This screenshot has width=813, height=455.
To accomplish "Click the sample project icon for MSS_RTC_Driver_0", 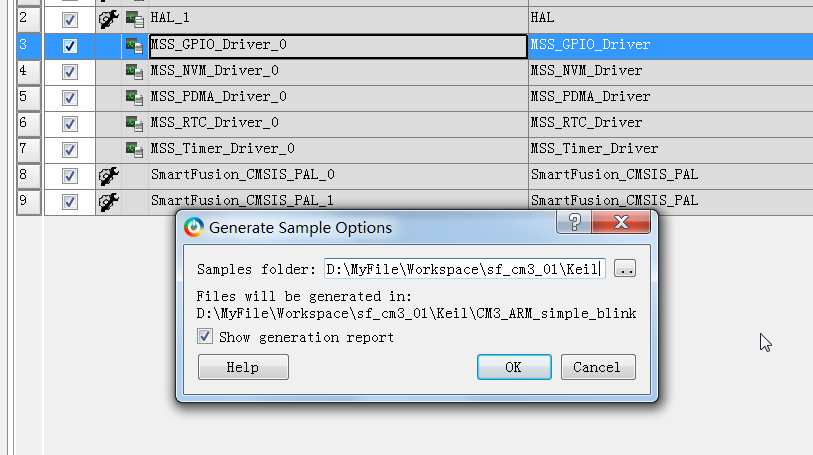I will click(x=135, y=123).
